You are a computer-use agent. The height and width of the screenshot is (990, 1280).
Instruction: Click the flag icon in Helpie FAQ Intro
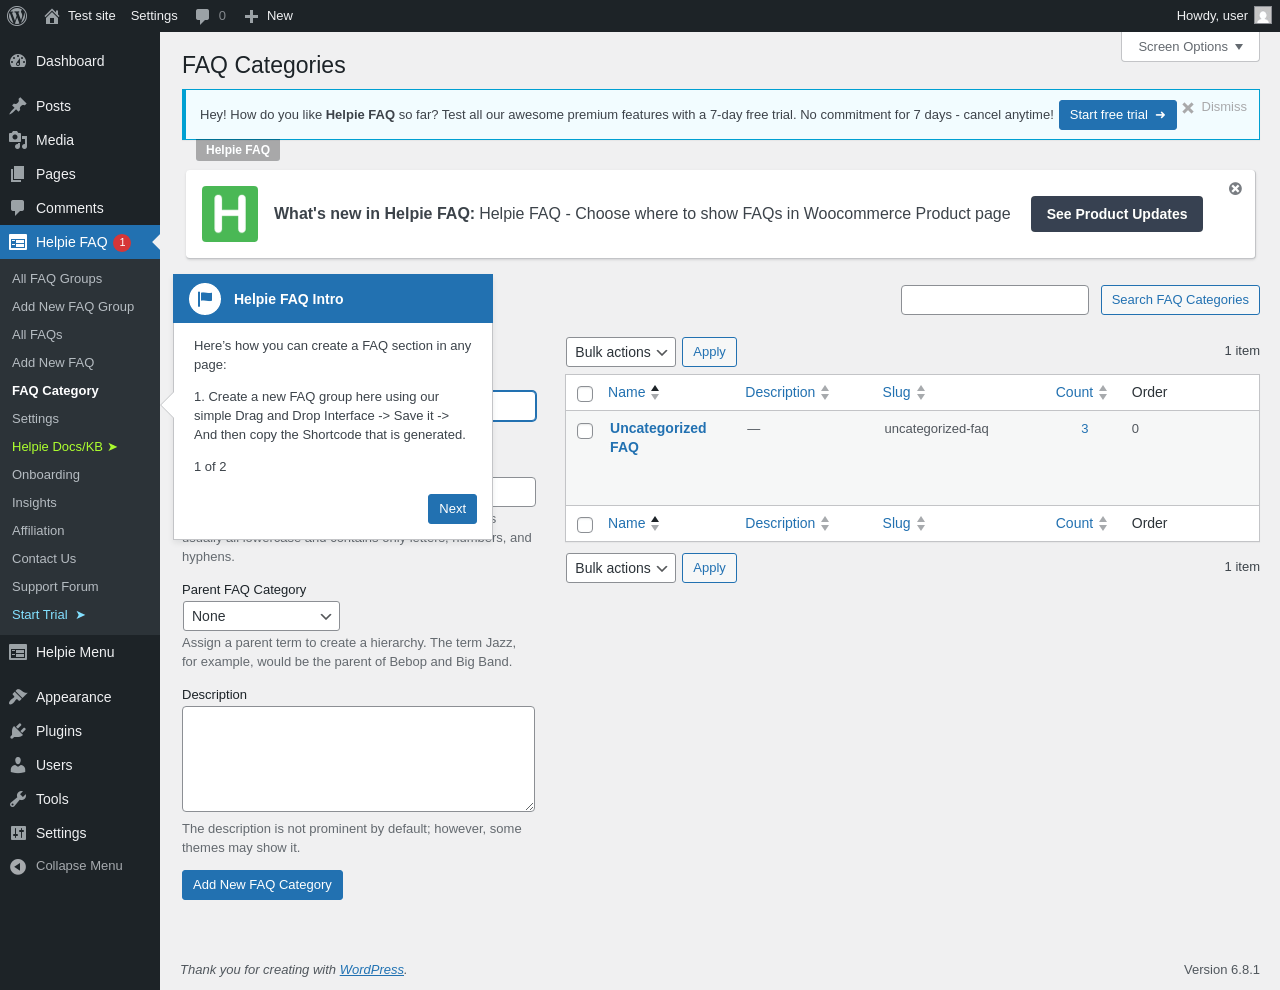click(x=205, y=299)
